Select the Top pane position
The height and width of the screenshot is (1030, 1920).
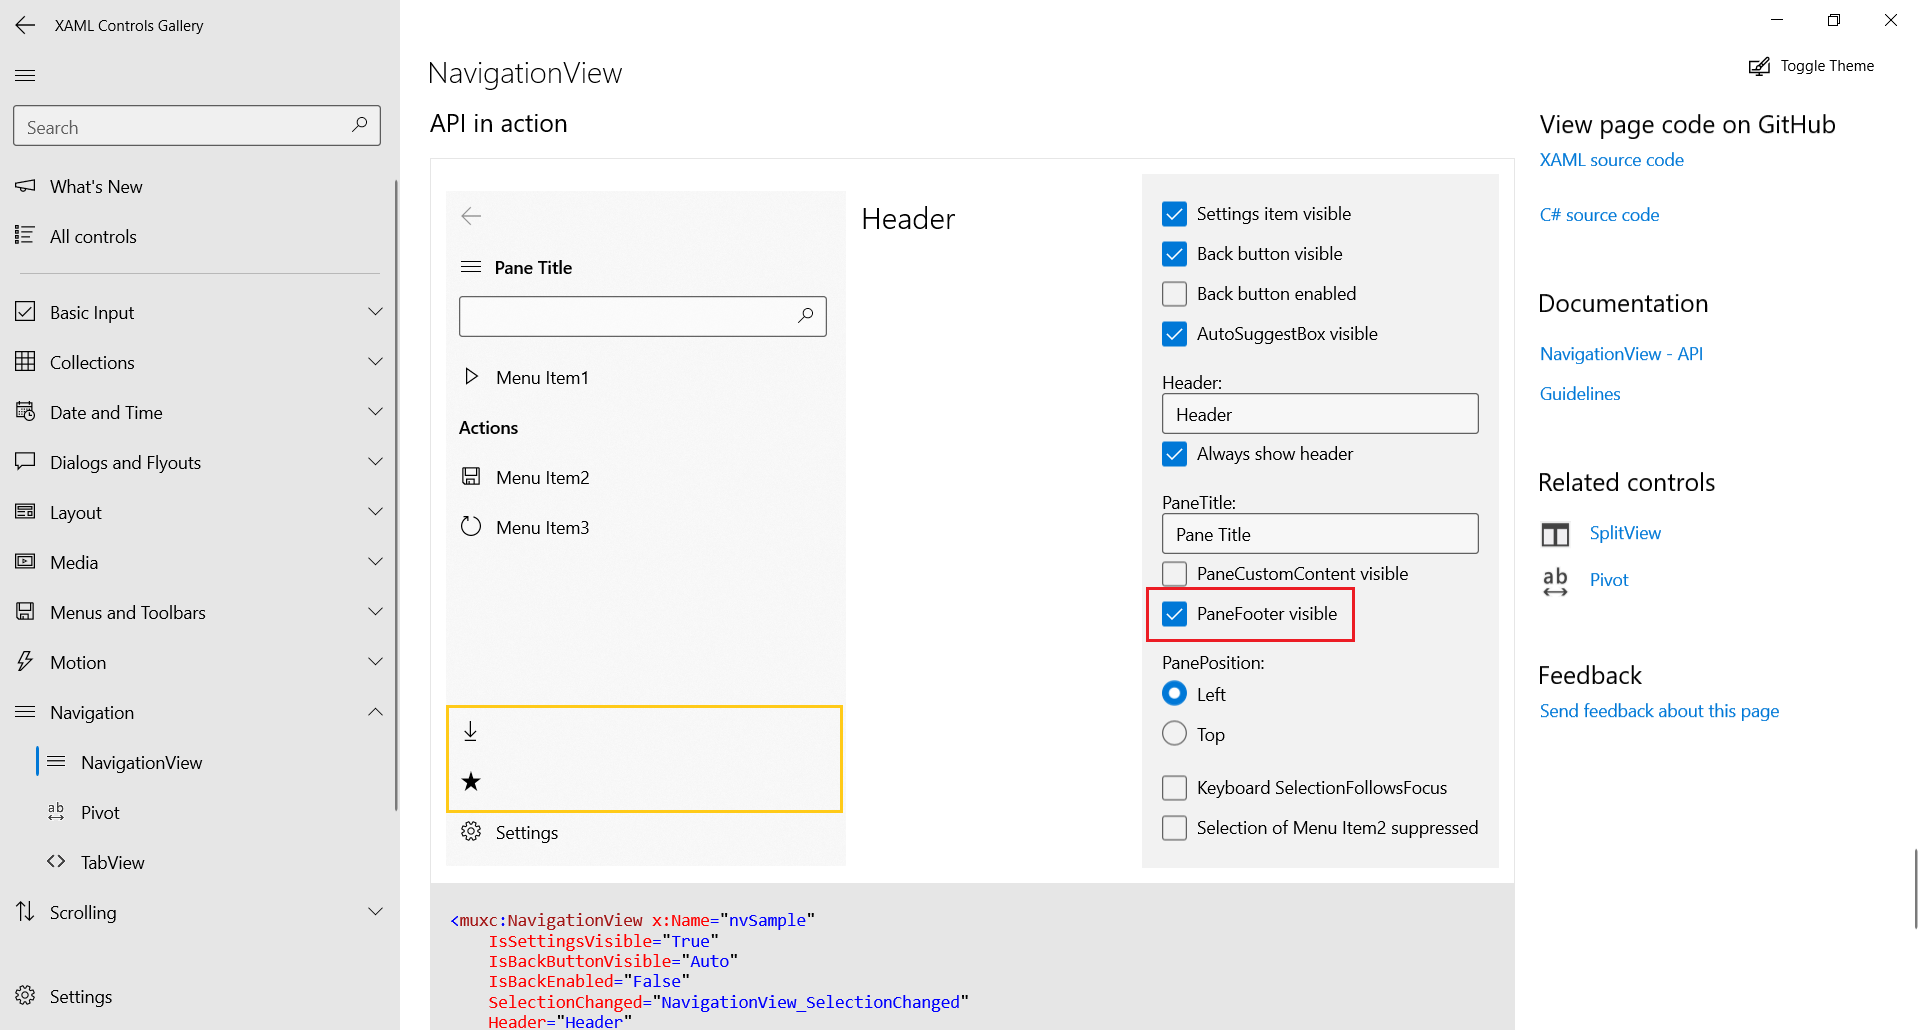[x=1174, y=733]
